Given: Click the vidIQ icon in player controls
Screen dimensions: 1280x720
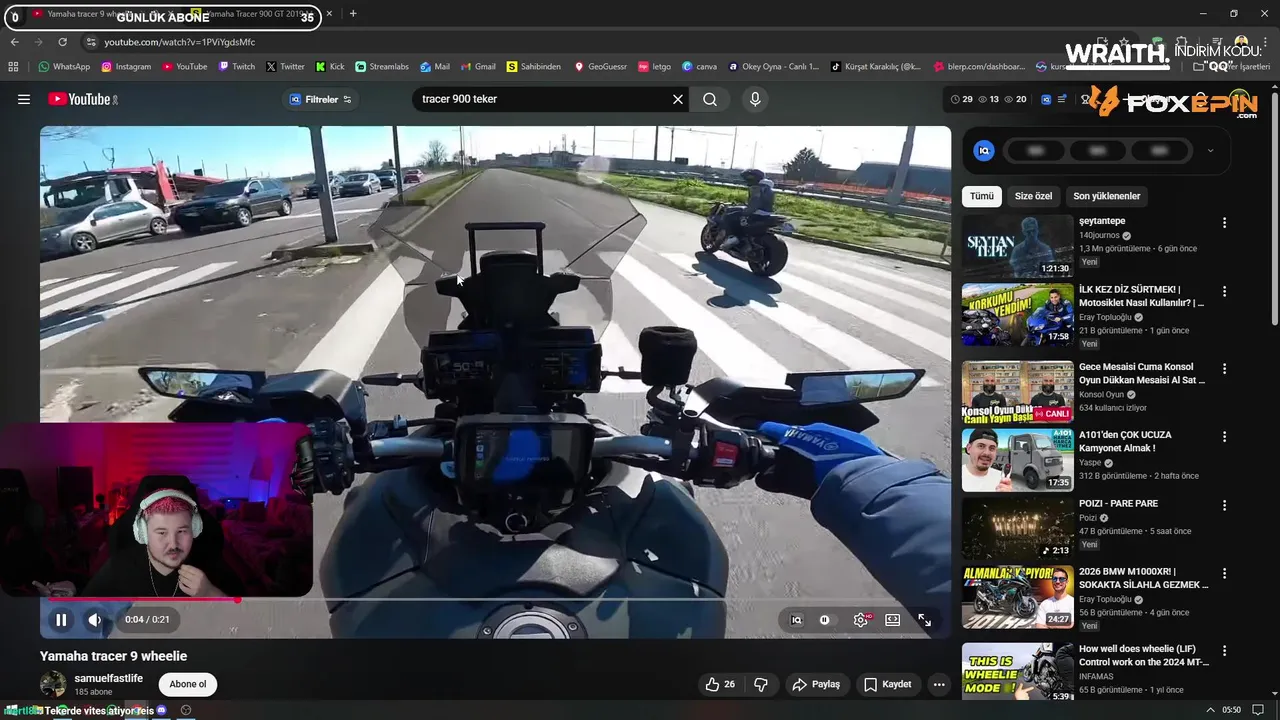Looking at the screenshot, I should [x=796, y=620].
